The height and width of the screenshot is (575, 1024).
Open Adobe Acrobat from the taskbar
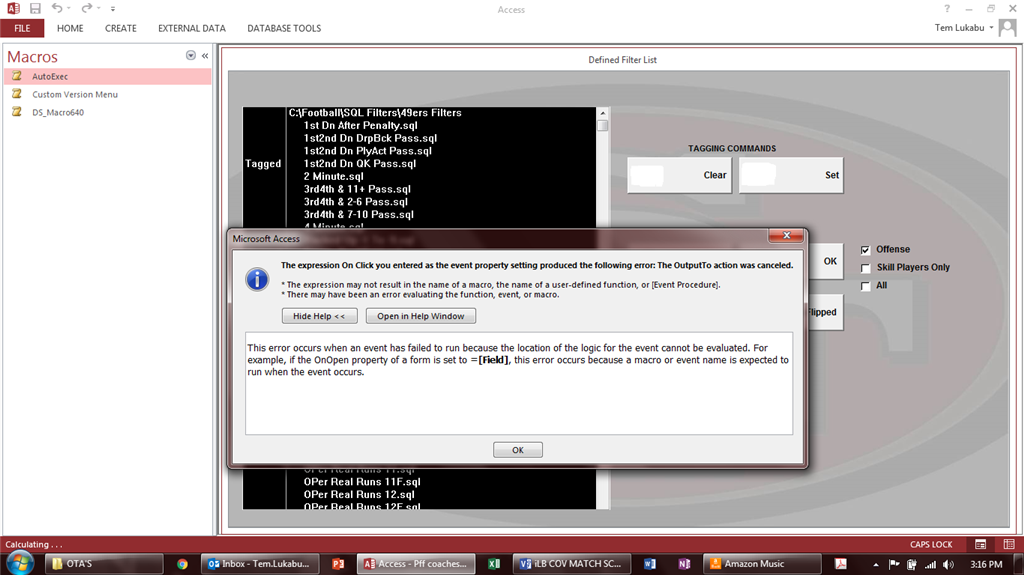(x=840, y=563)
